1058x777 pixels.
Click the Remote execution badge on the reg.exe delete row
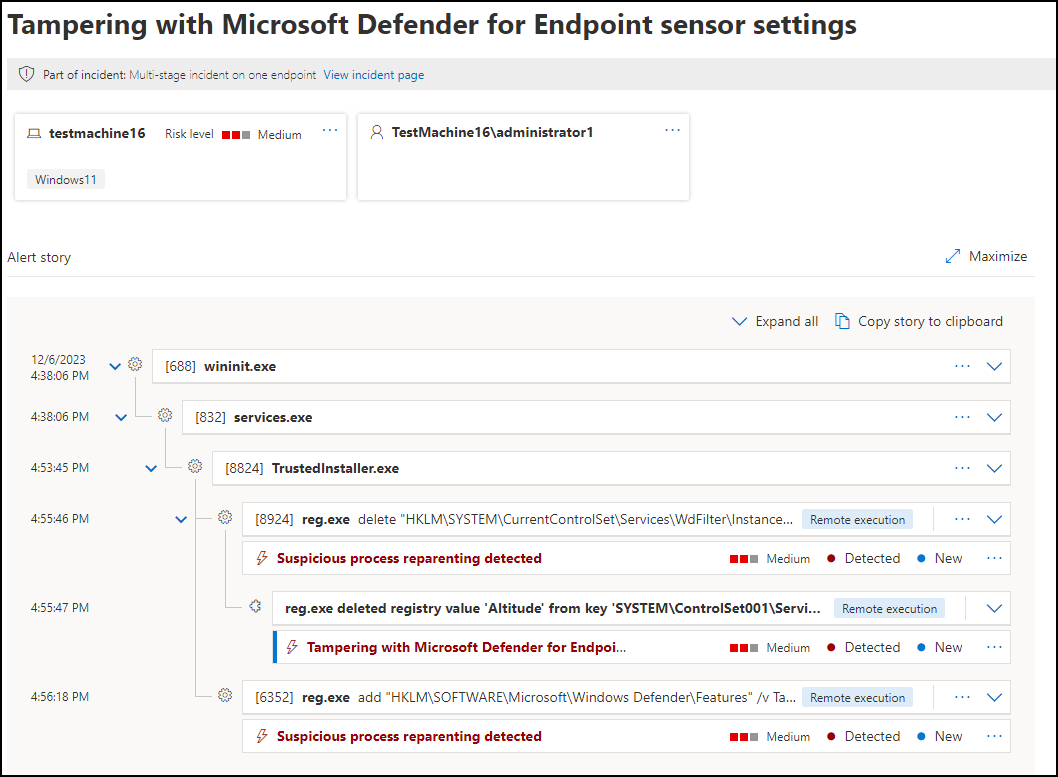point(857,519)
